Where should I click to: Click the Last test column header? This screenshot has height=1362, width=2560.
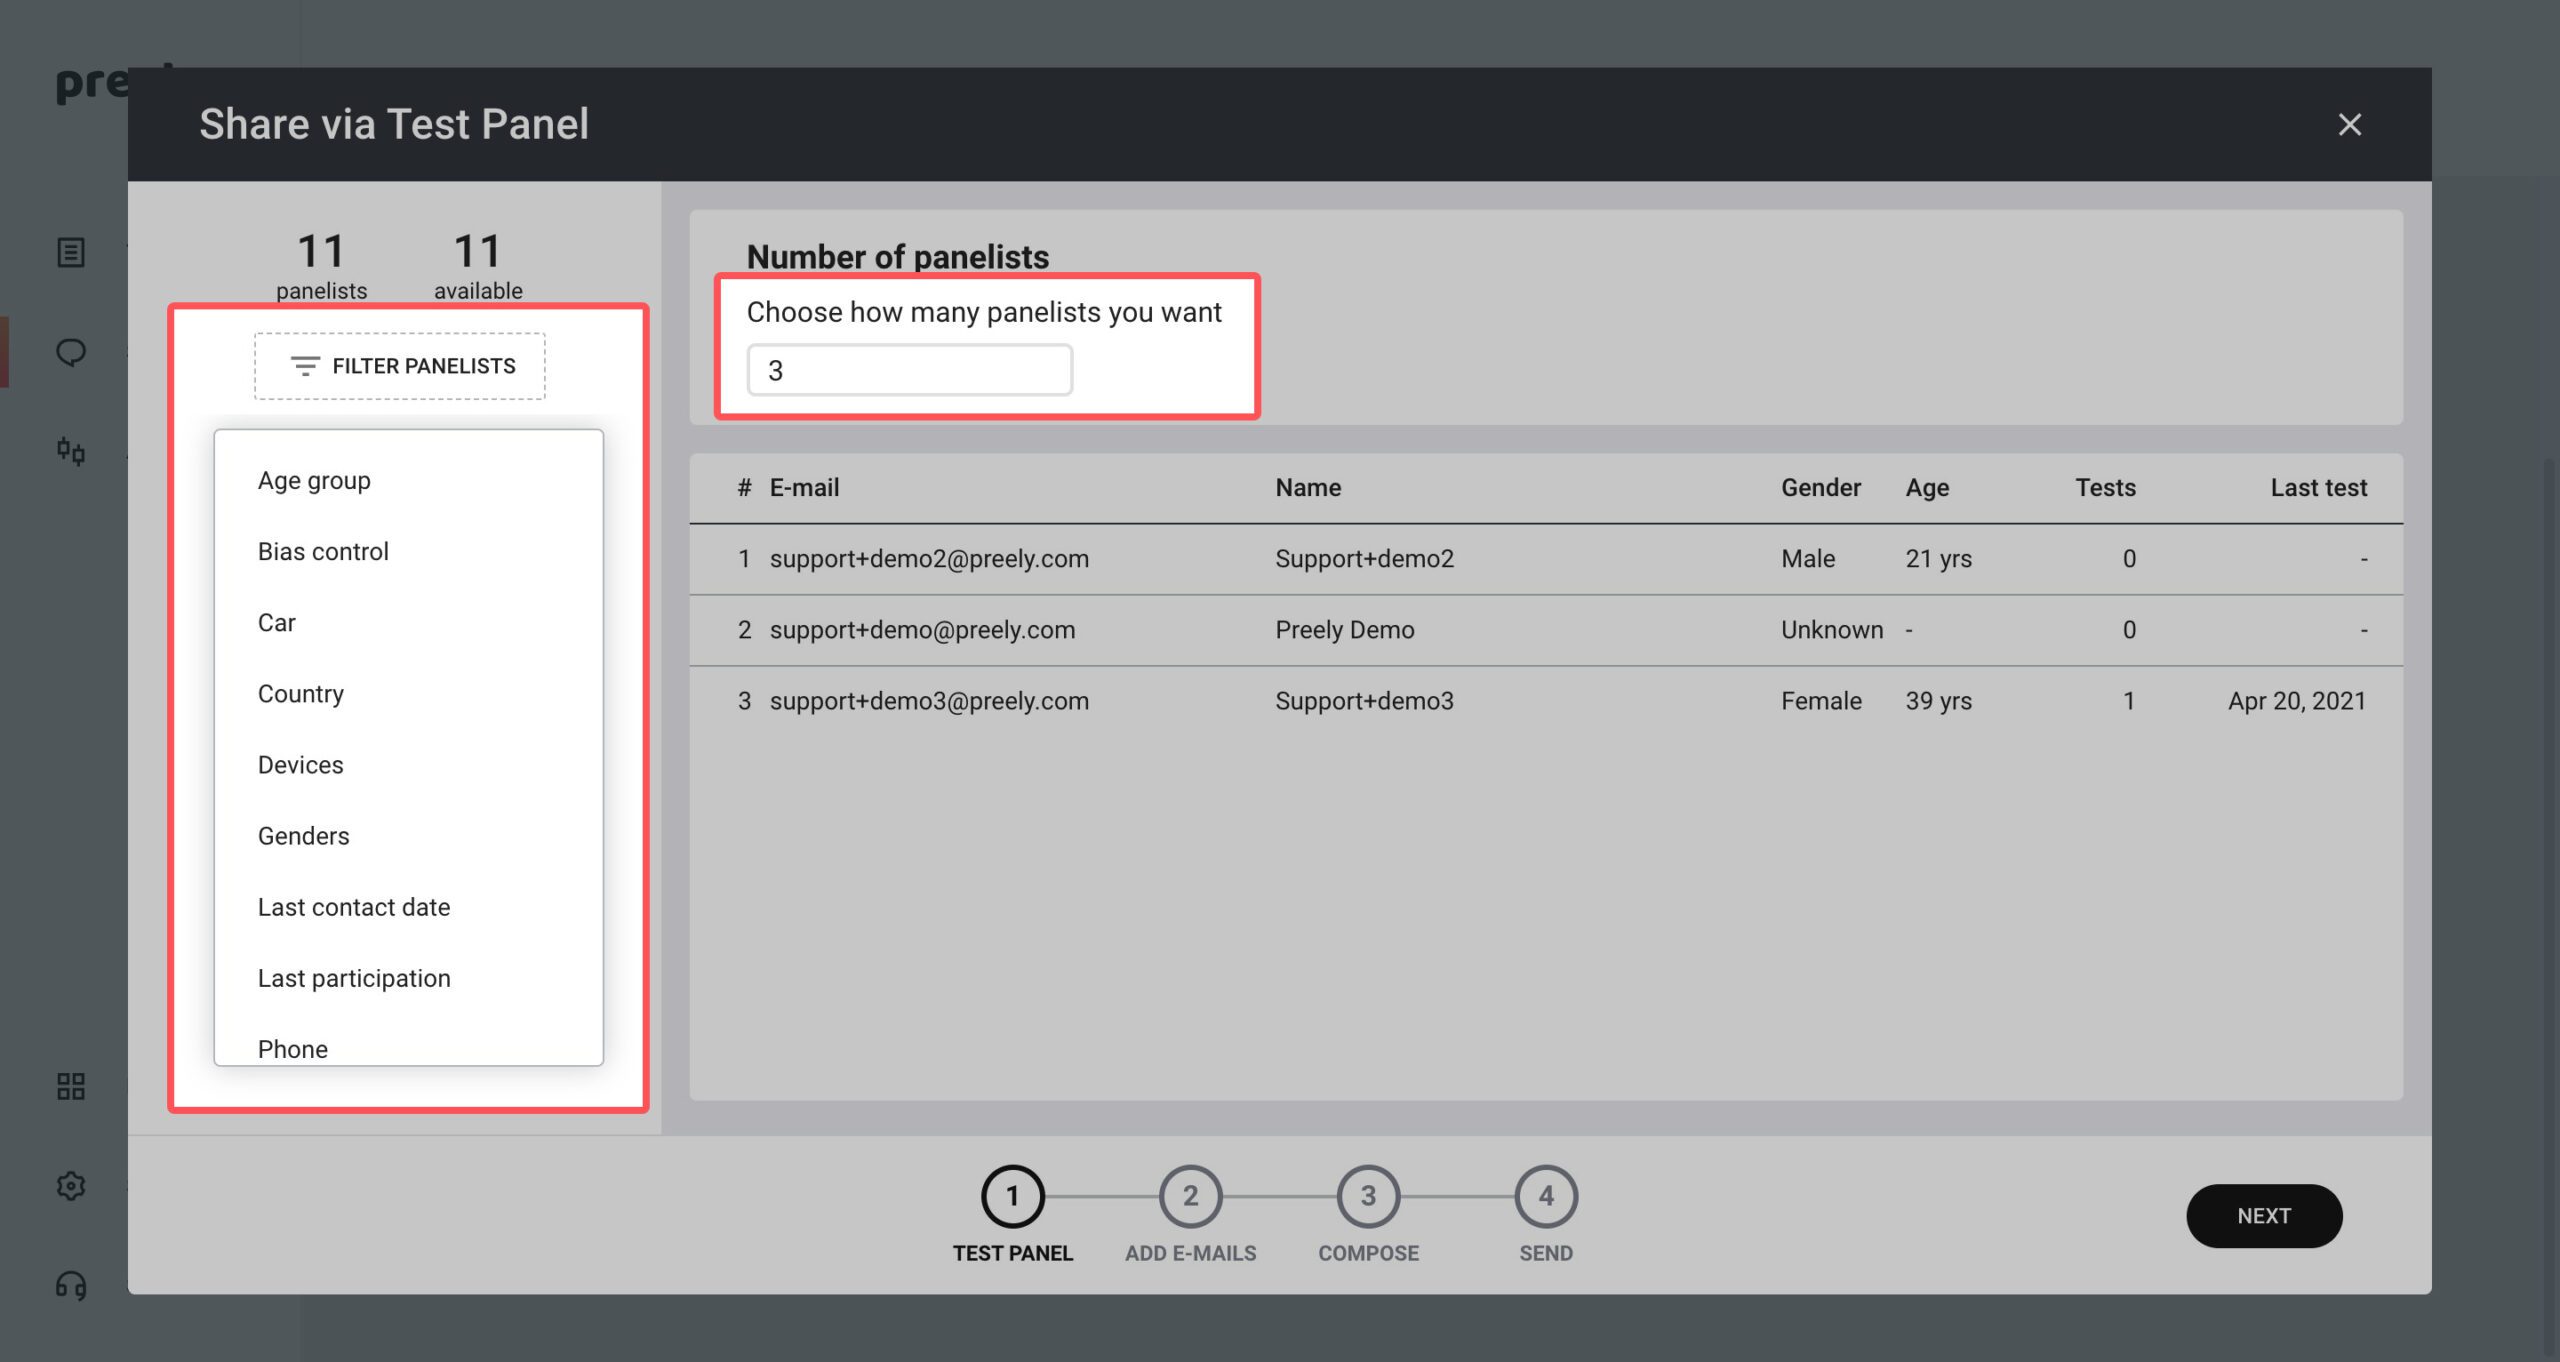pyautogui.click(x=2318, y=488)
